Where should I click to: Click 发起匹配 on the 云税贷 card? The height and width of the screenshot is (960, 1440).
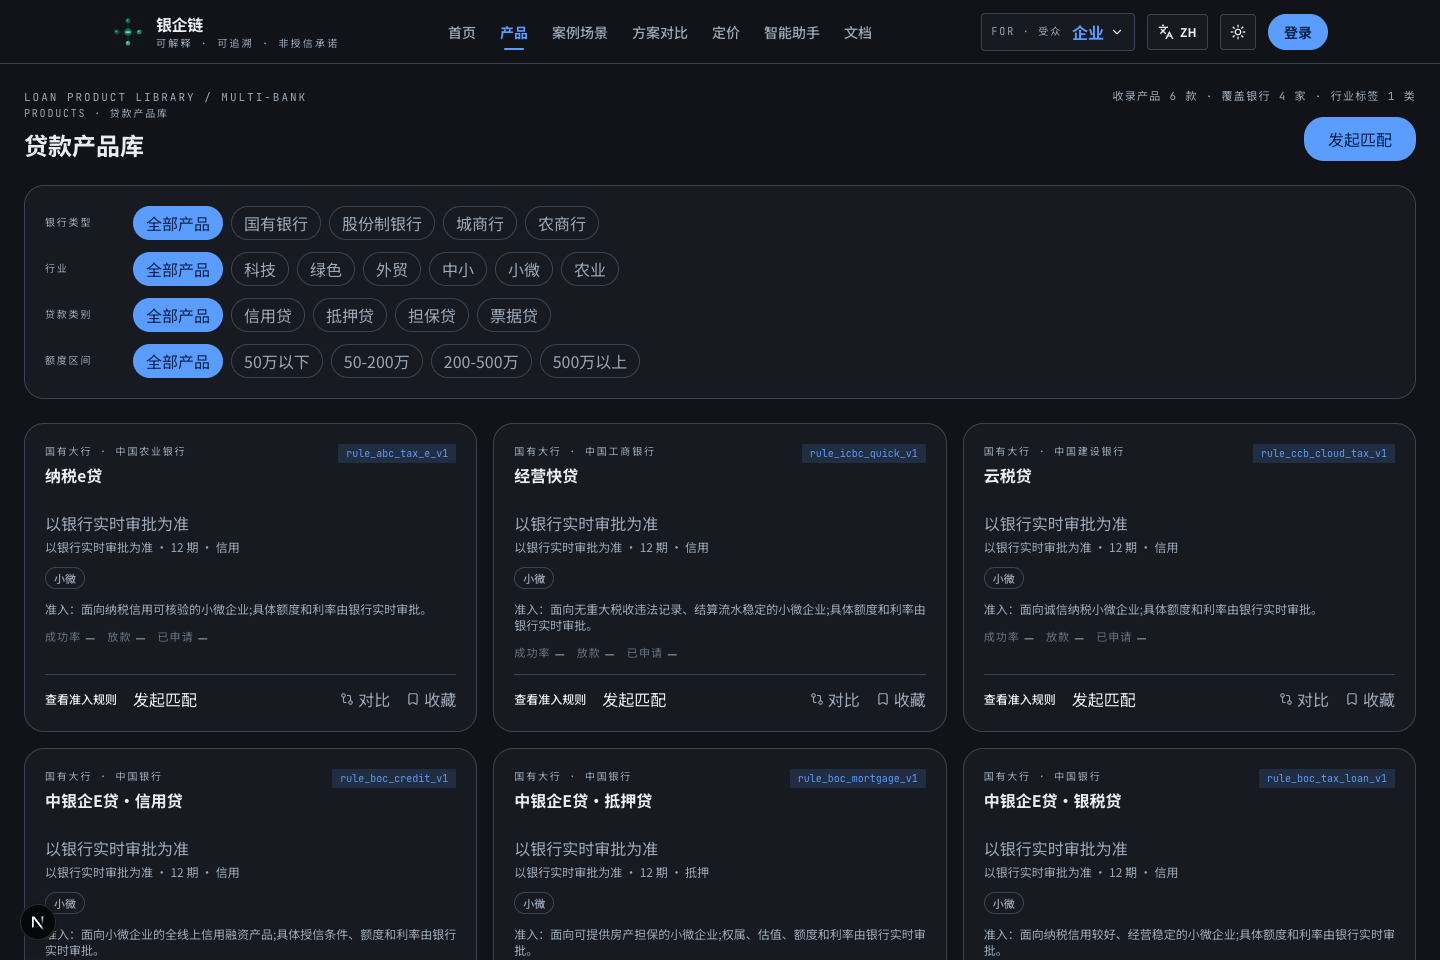tap(1104, 700)
